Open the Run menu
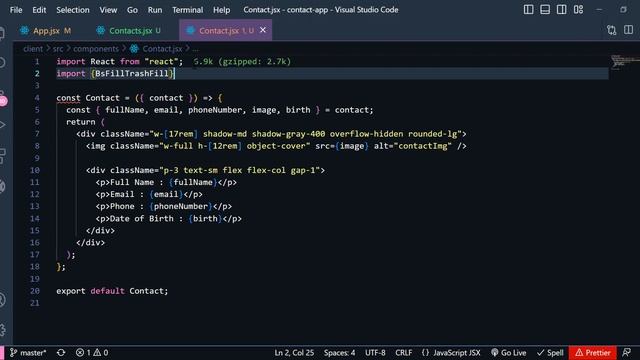The height and width of the screenshot is (360, 640). coord(155,10)
